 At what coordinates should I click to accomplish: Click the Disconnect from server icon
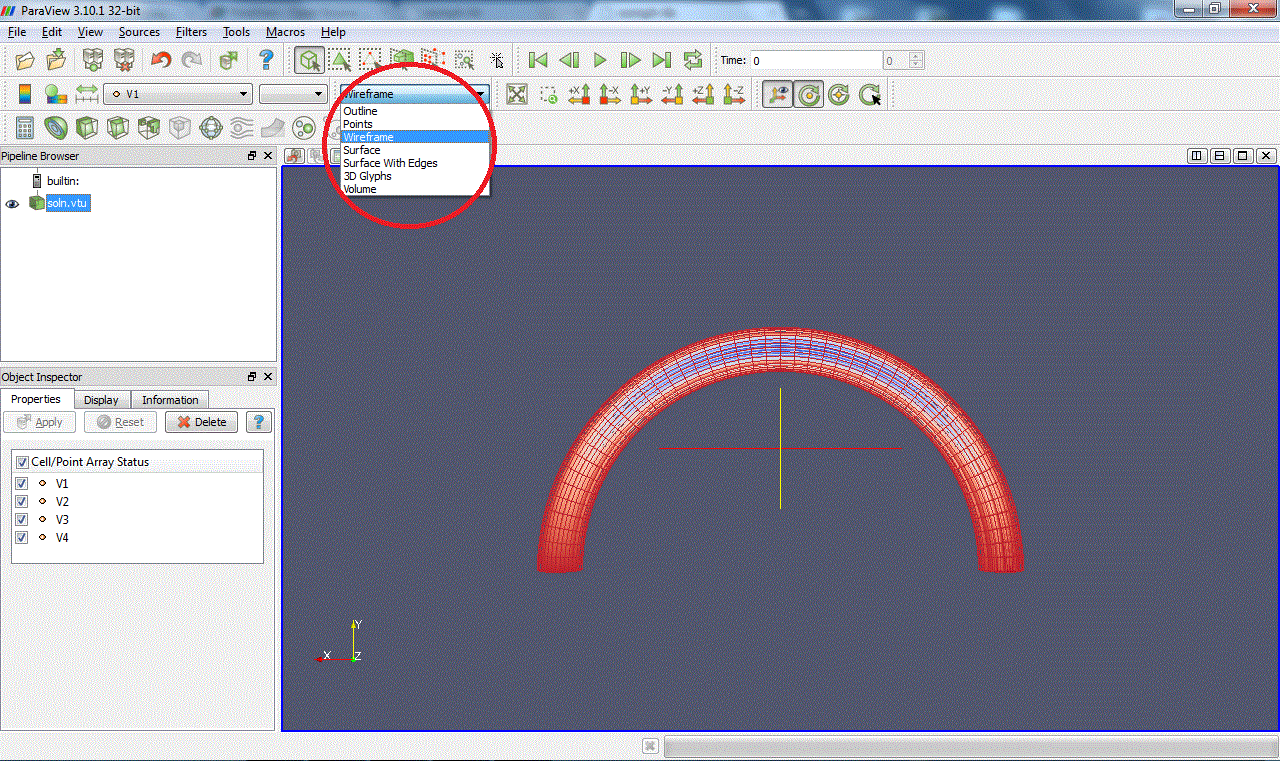click(124, 60)
